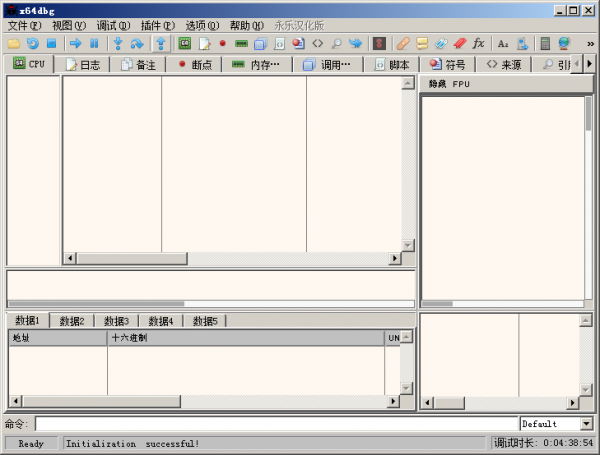Click into the 命令 input field
Viewport: 600px width, 455px height.
point(276,424)
